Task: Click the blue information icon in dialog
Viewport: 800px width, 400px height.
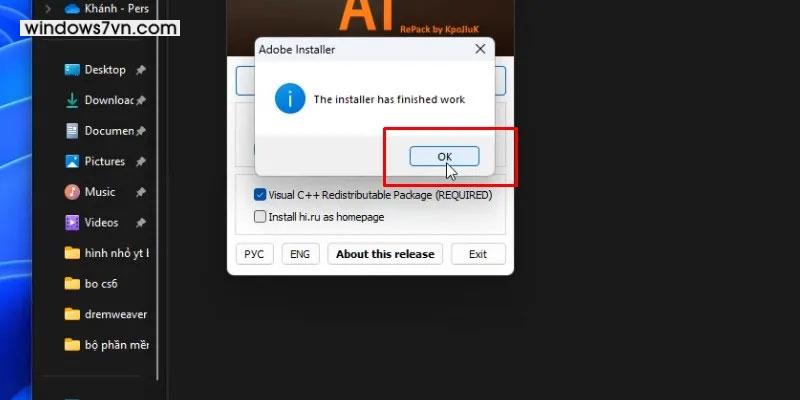Action: [290, 98]
